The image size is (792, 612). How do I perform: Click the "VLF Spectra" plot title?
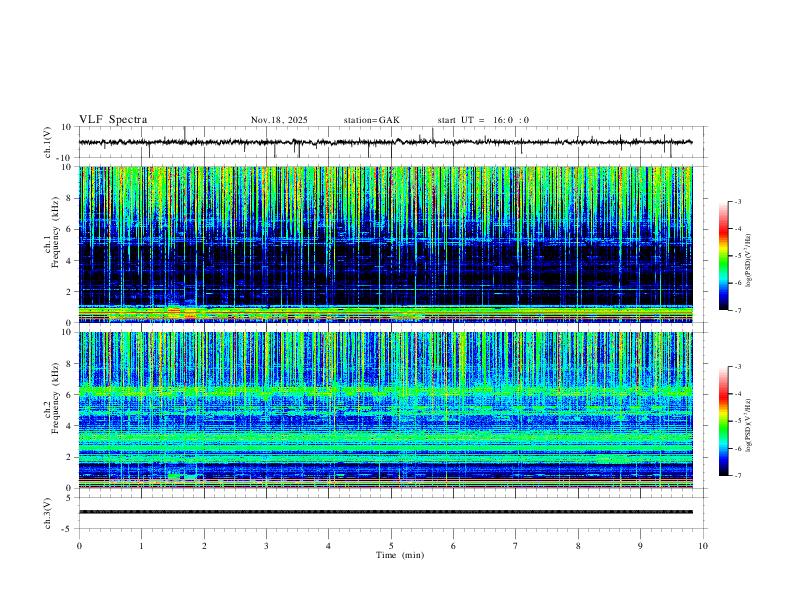pos(113,120)
